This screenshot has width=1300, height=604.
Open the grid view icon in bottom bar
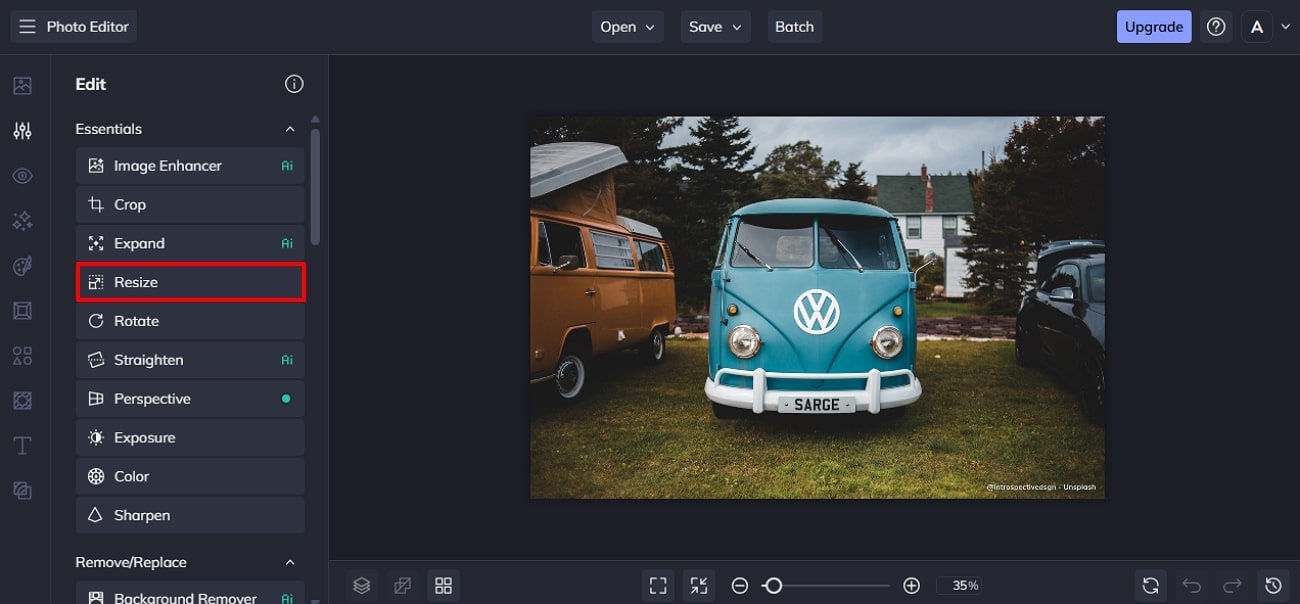(444, 585)
